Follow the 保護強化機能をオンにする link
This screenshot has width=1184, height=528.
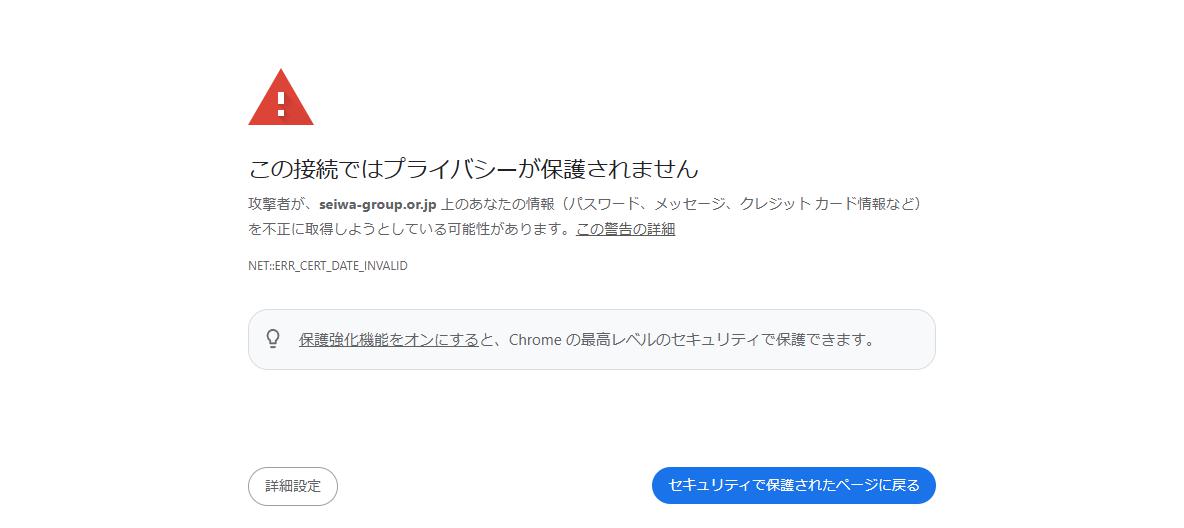point(389,339)
